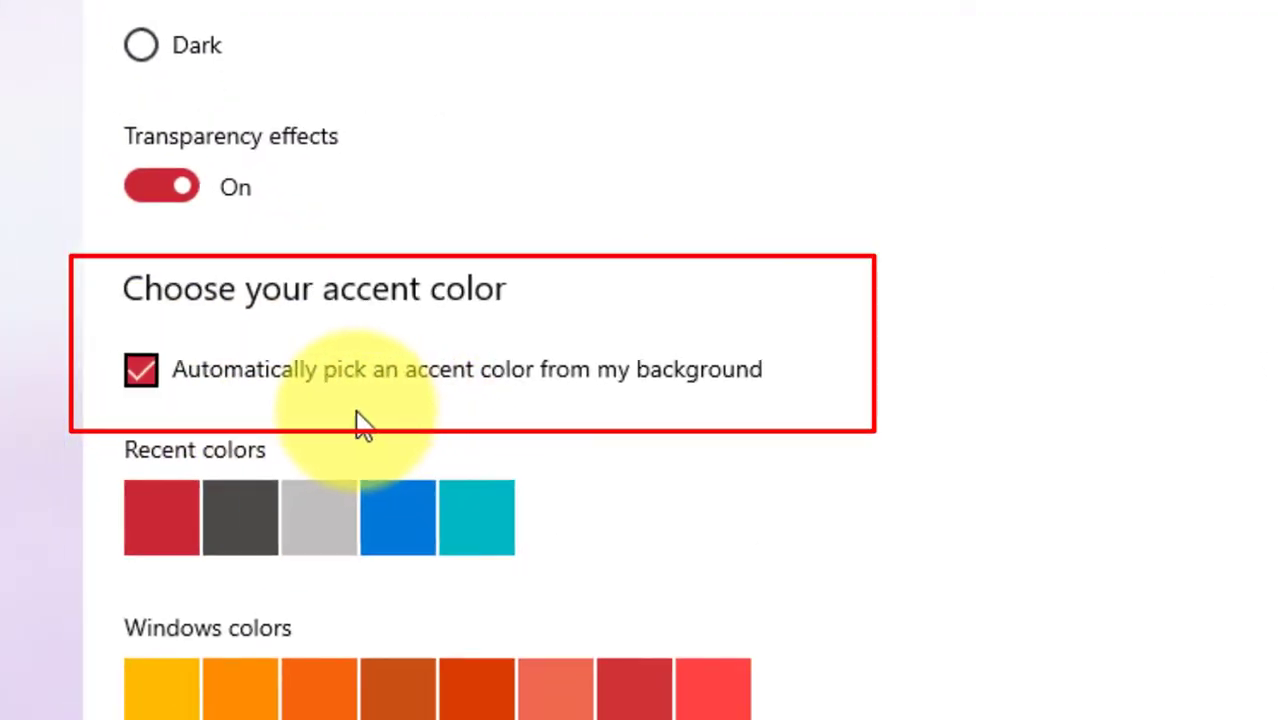Image resolution: width=1278 pixels, height=720 pixels.
Task: Uncheck automatic accent color checkbox
Action: point(141,370)
